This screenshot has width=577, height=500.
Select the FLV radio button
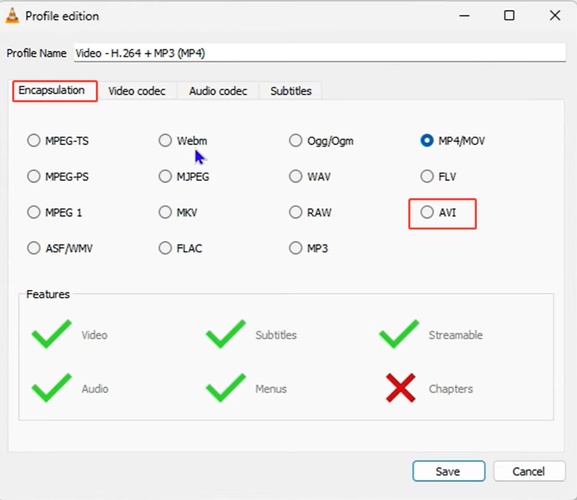[427, 176]
